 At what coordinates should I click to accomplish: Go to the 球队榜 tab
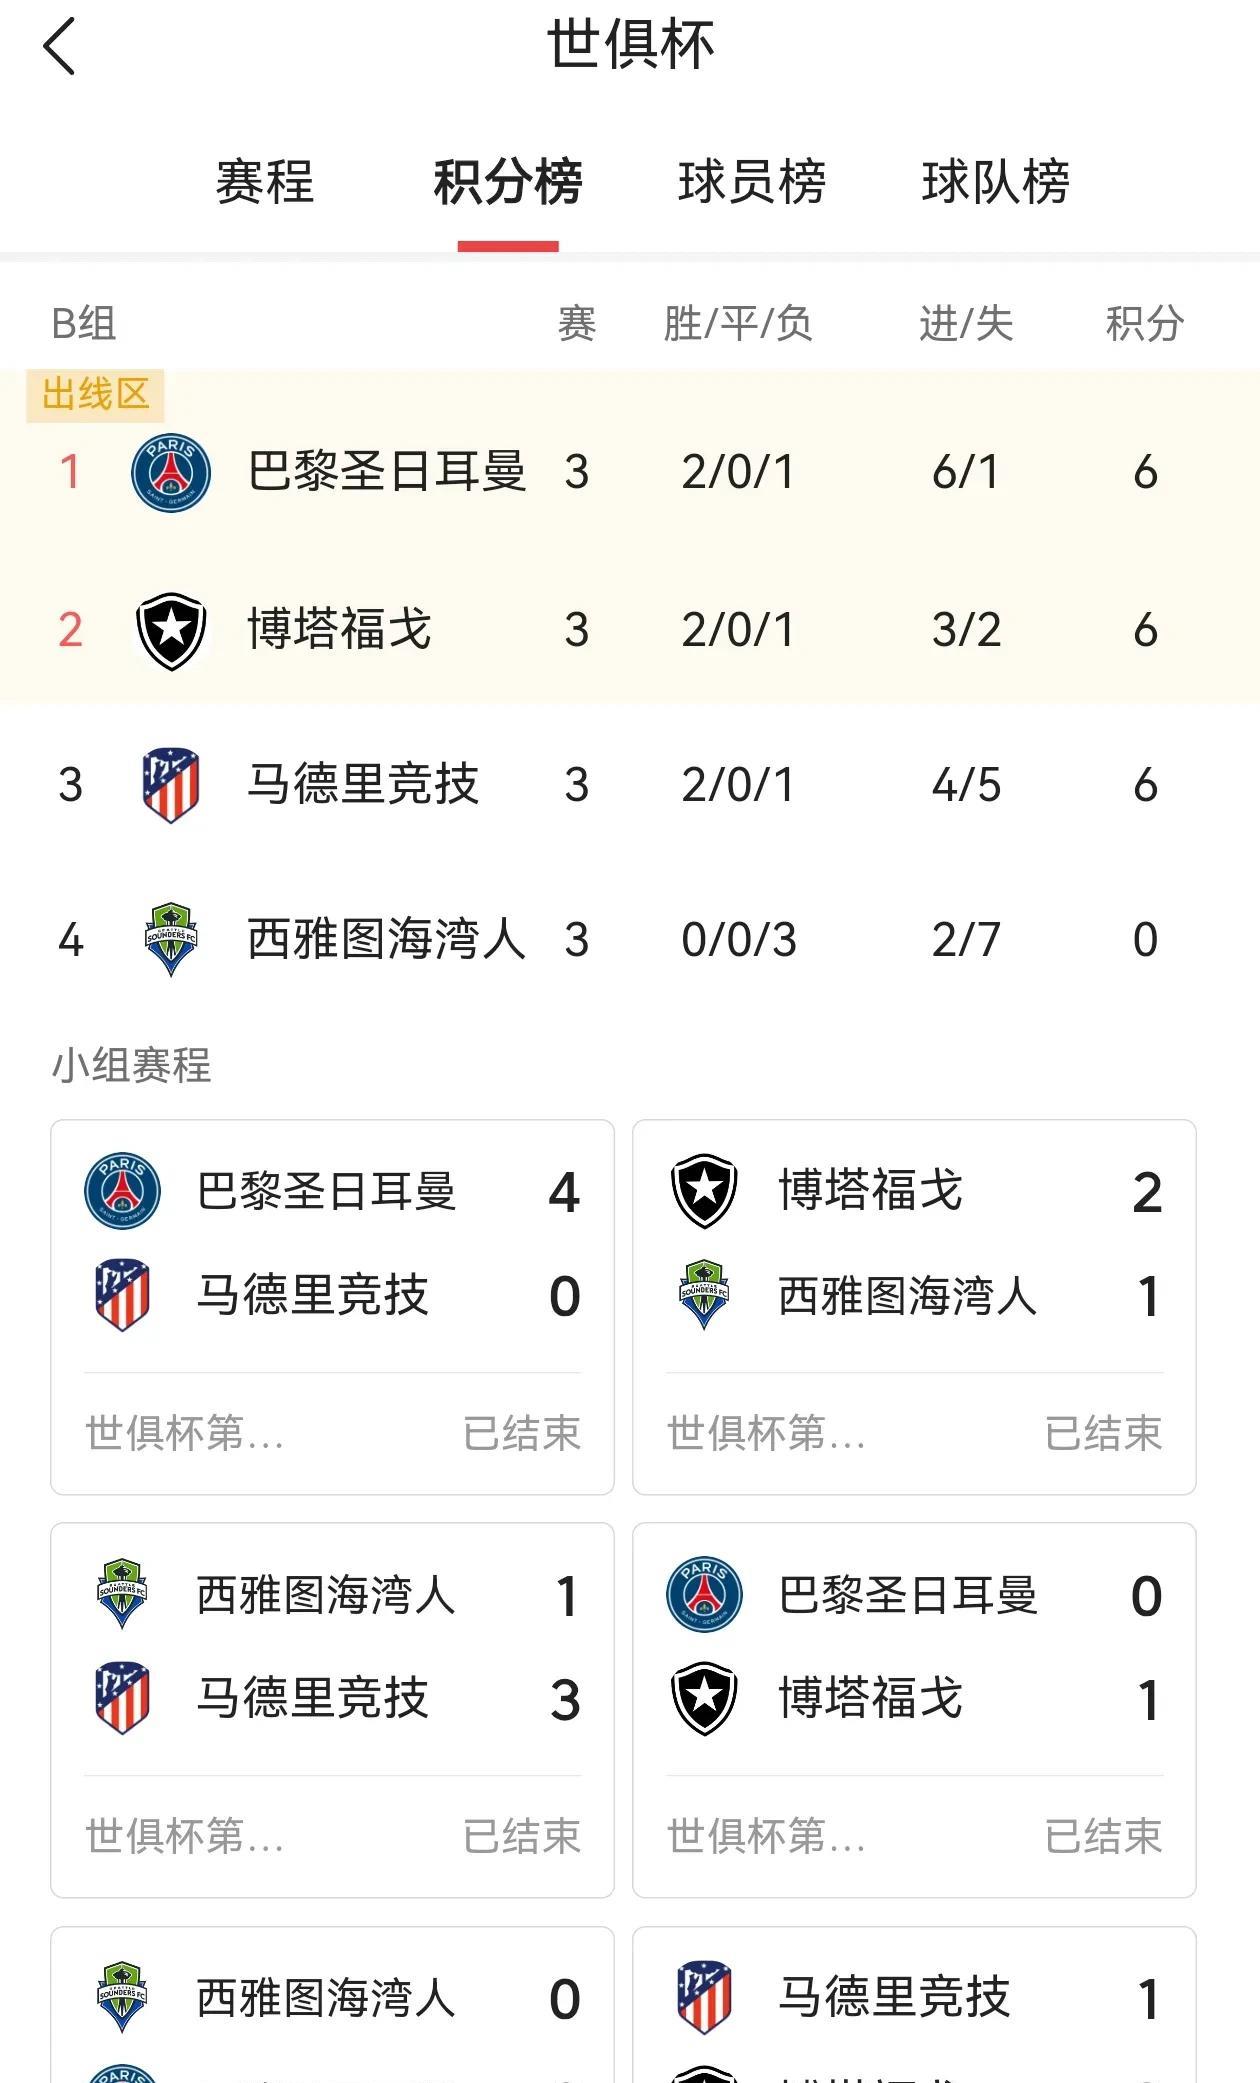(x=996, y=182)
